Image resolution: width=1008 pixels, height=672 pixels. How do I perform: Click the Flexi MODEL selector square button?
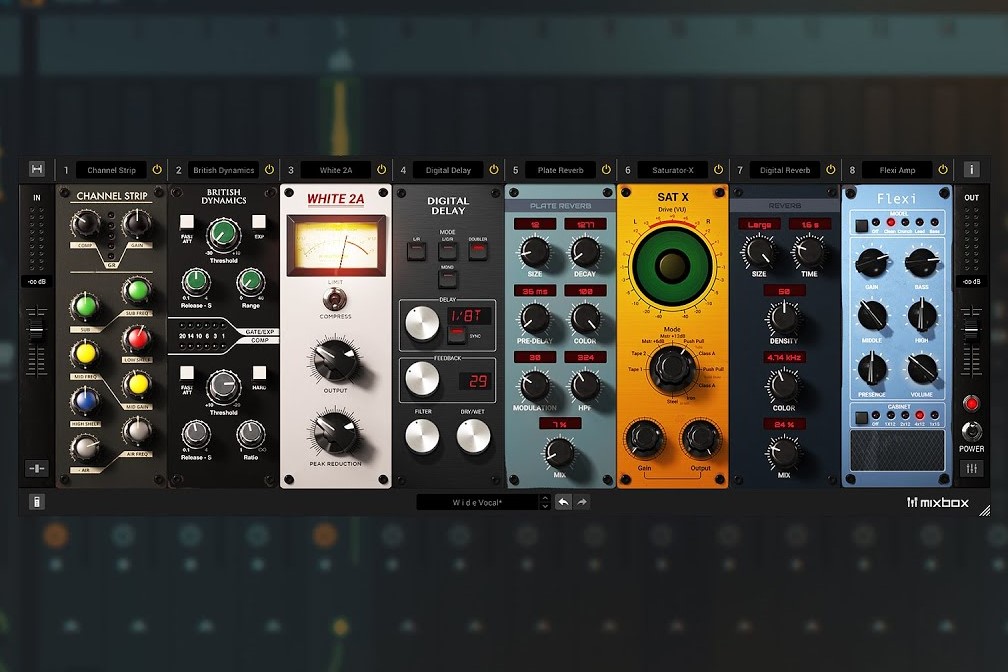point(861,226)
